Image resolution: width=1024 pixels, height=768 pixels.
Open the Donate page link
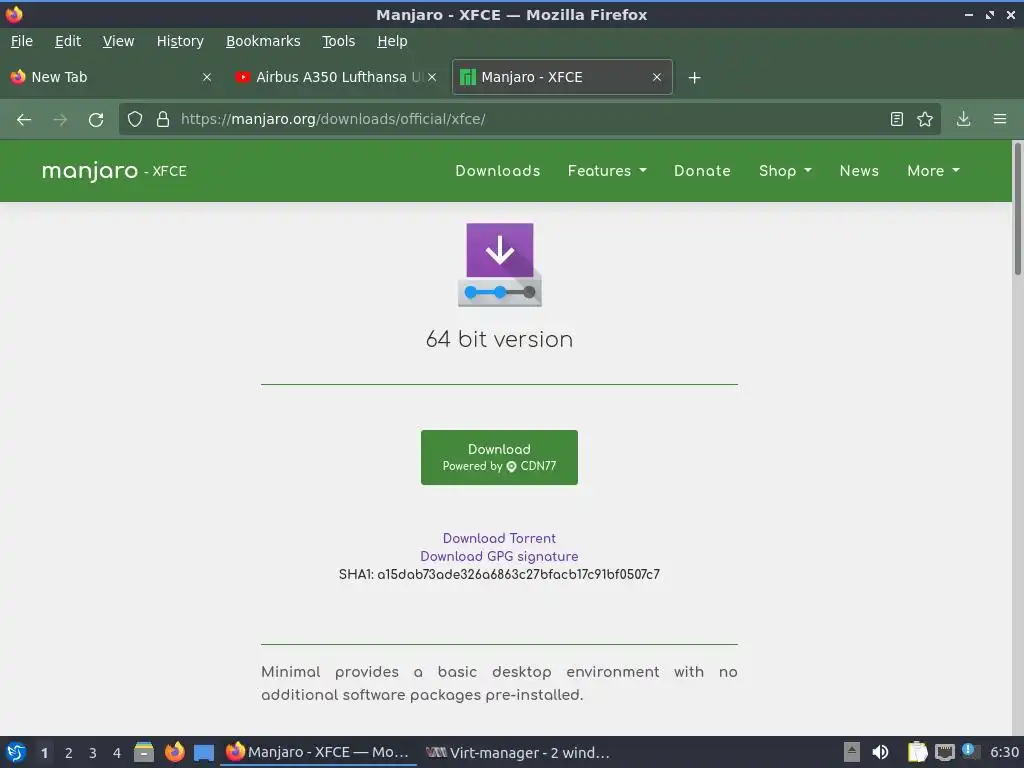point(702,170)
